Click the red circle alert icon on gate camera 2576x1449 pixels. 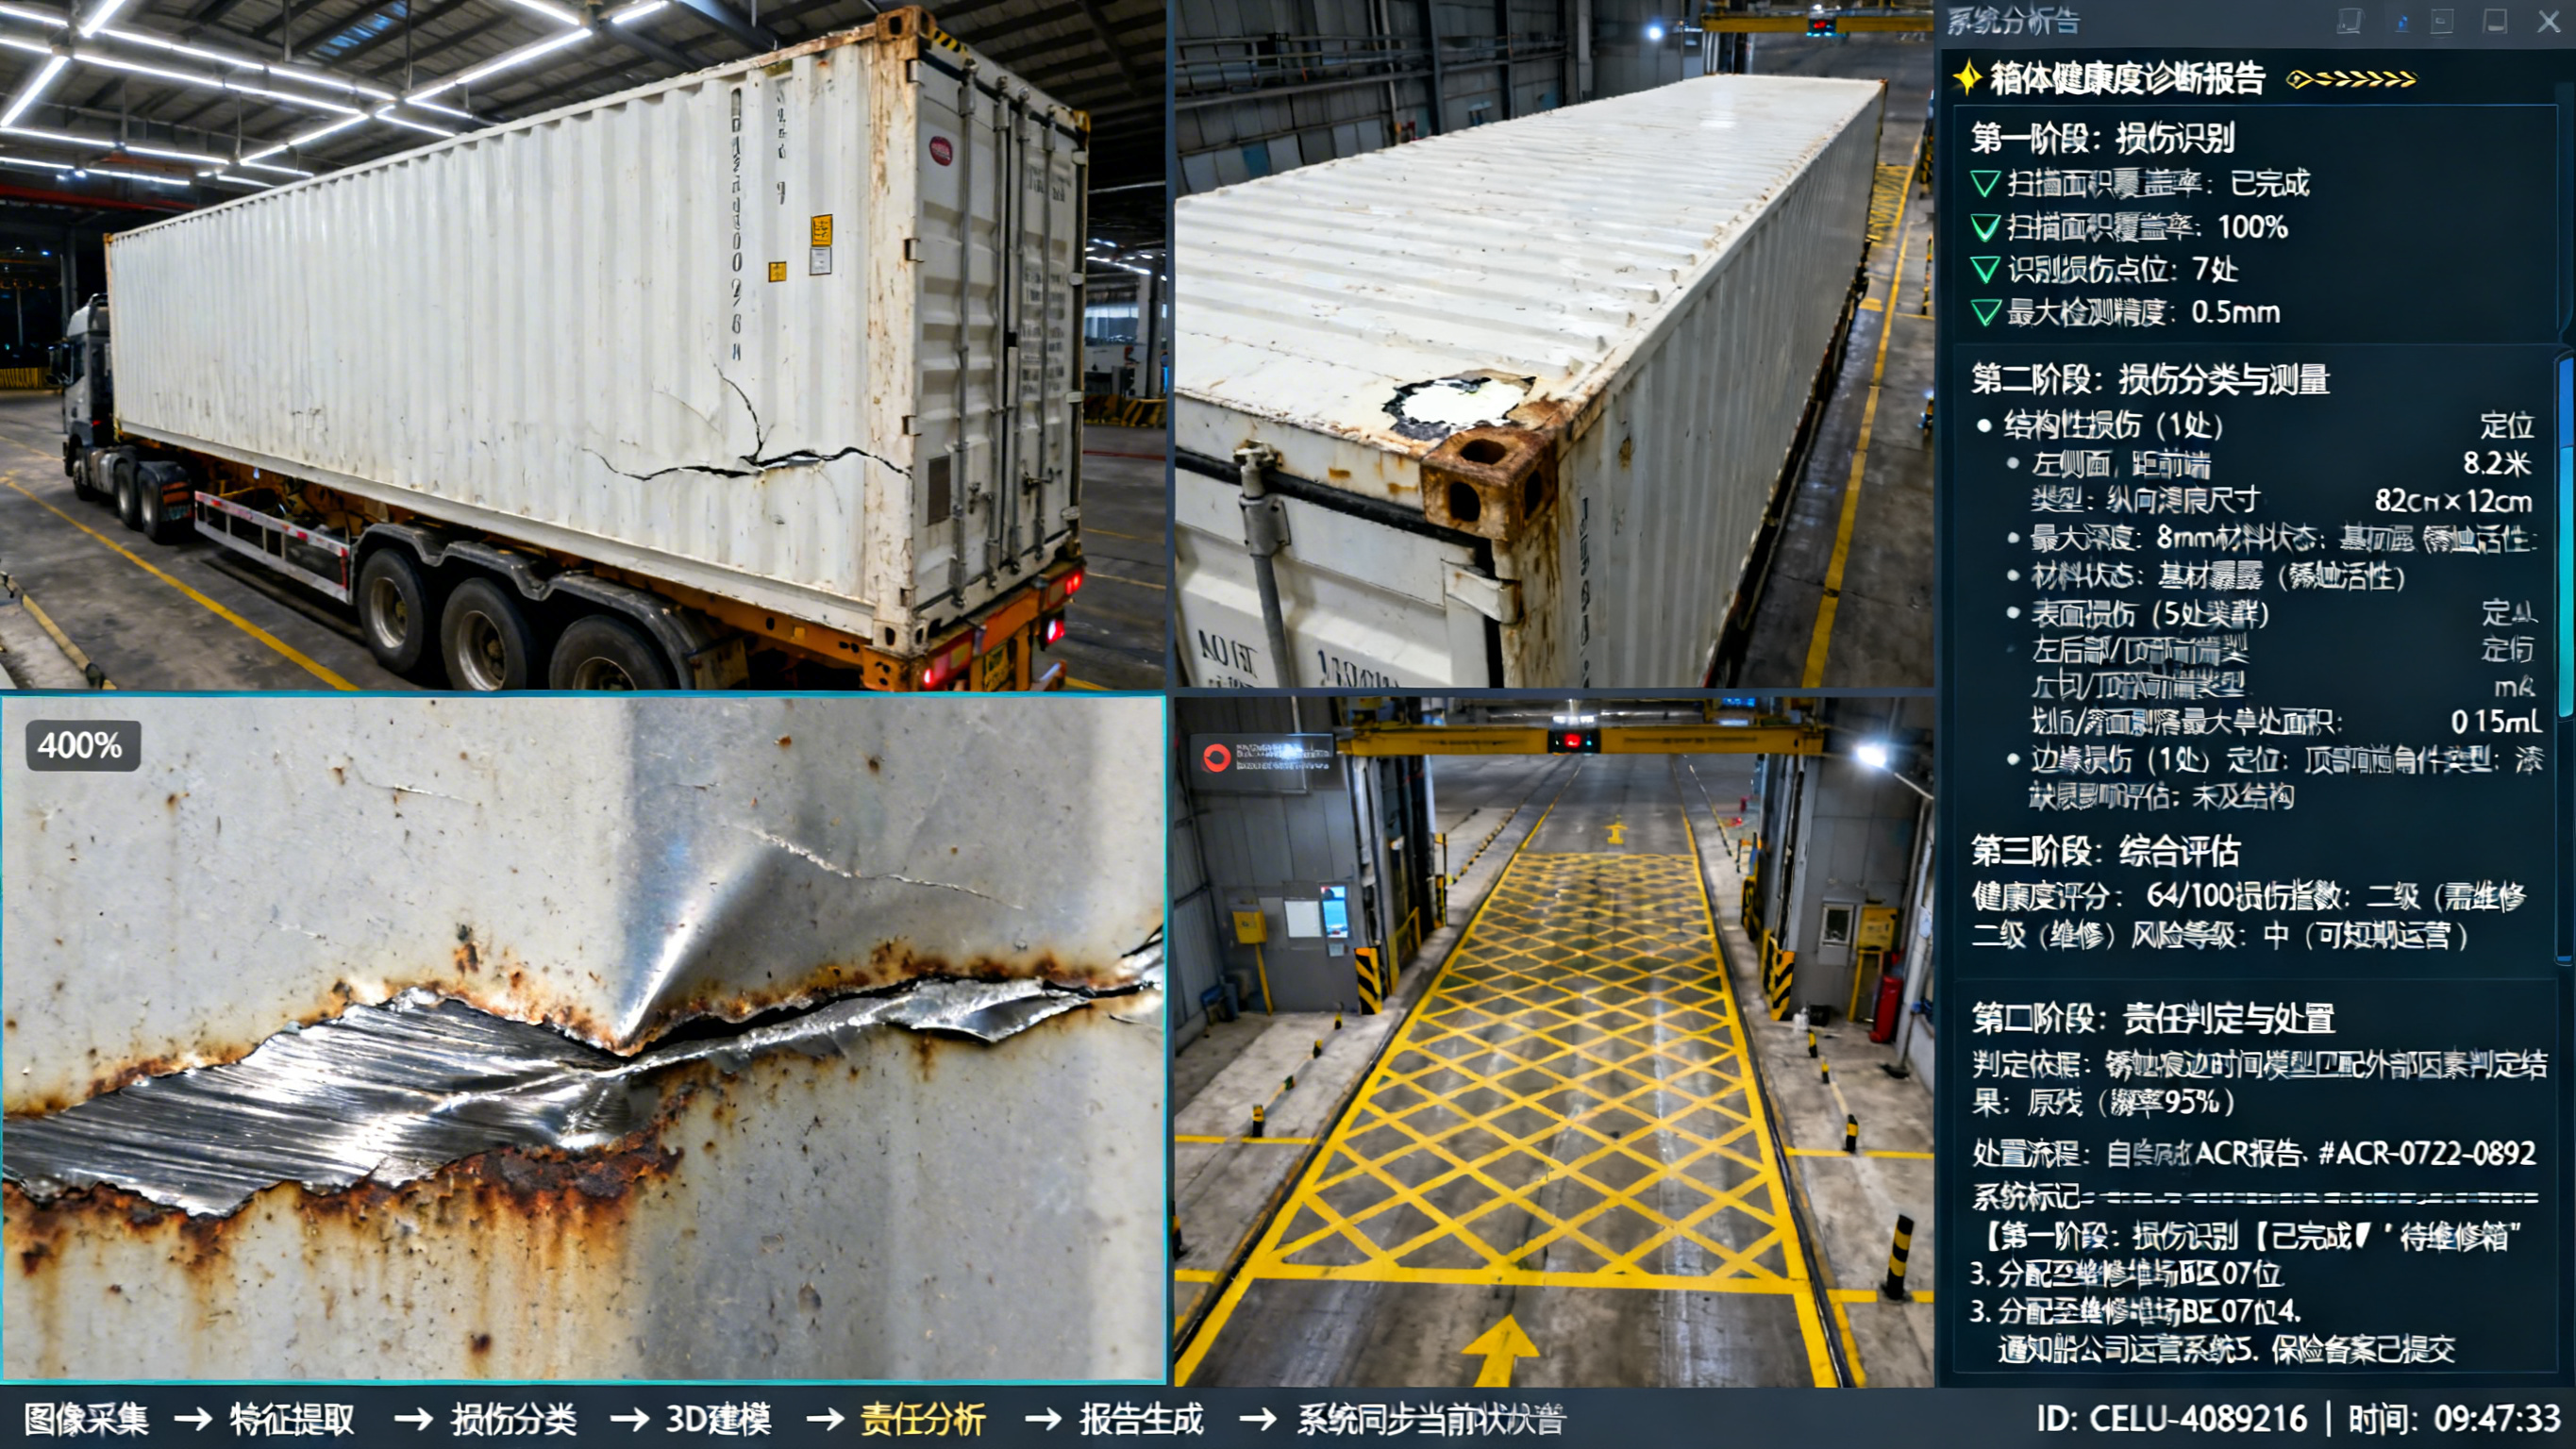pyautogui.click(x=1216, y=758)
